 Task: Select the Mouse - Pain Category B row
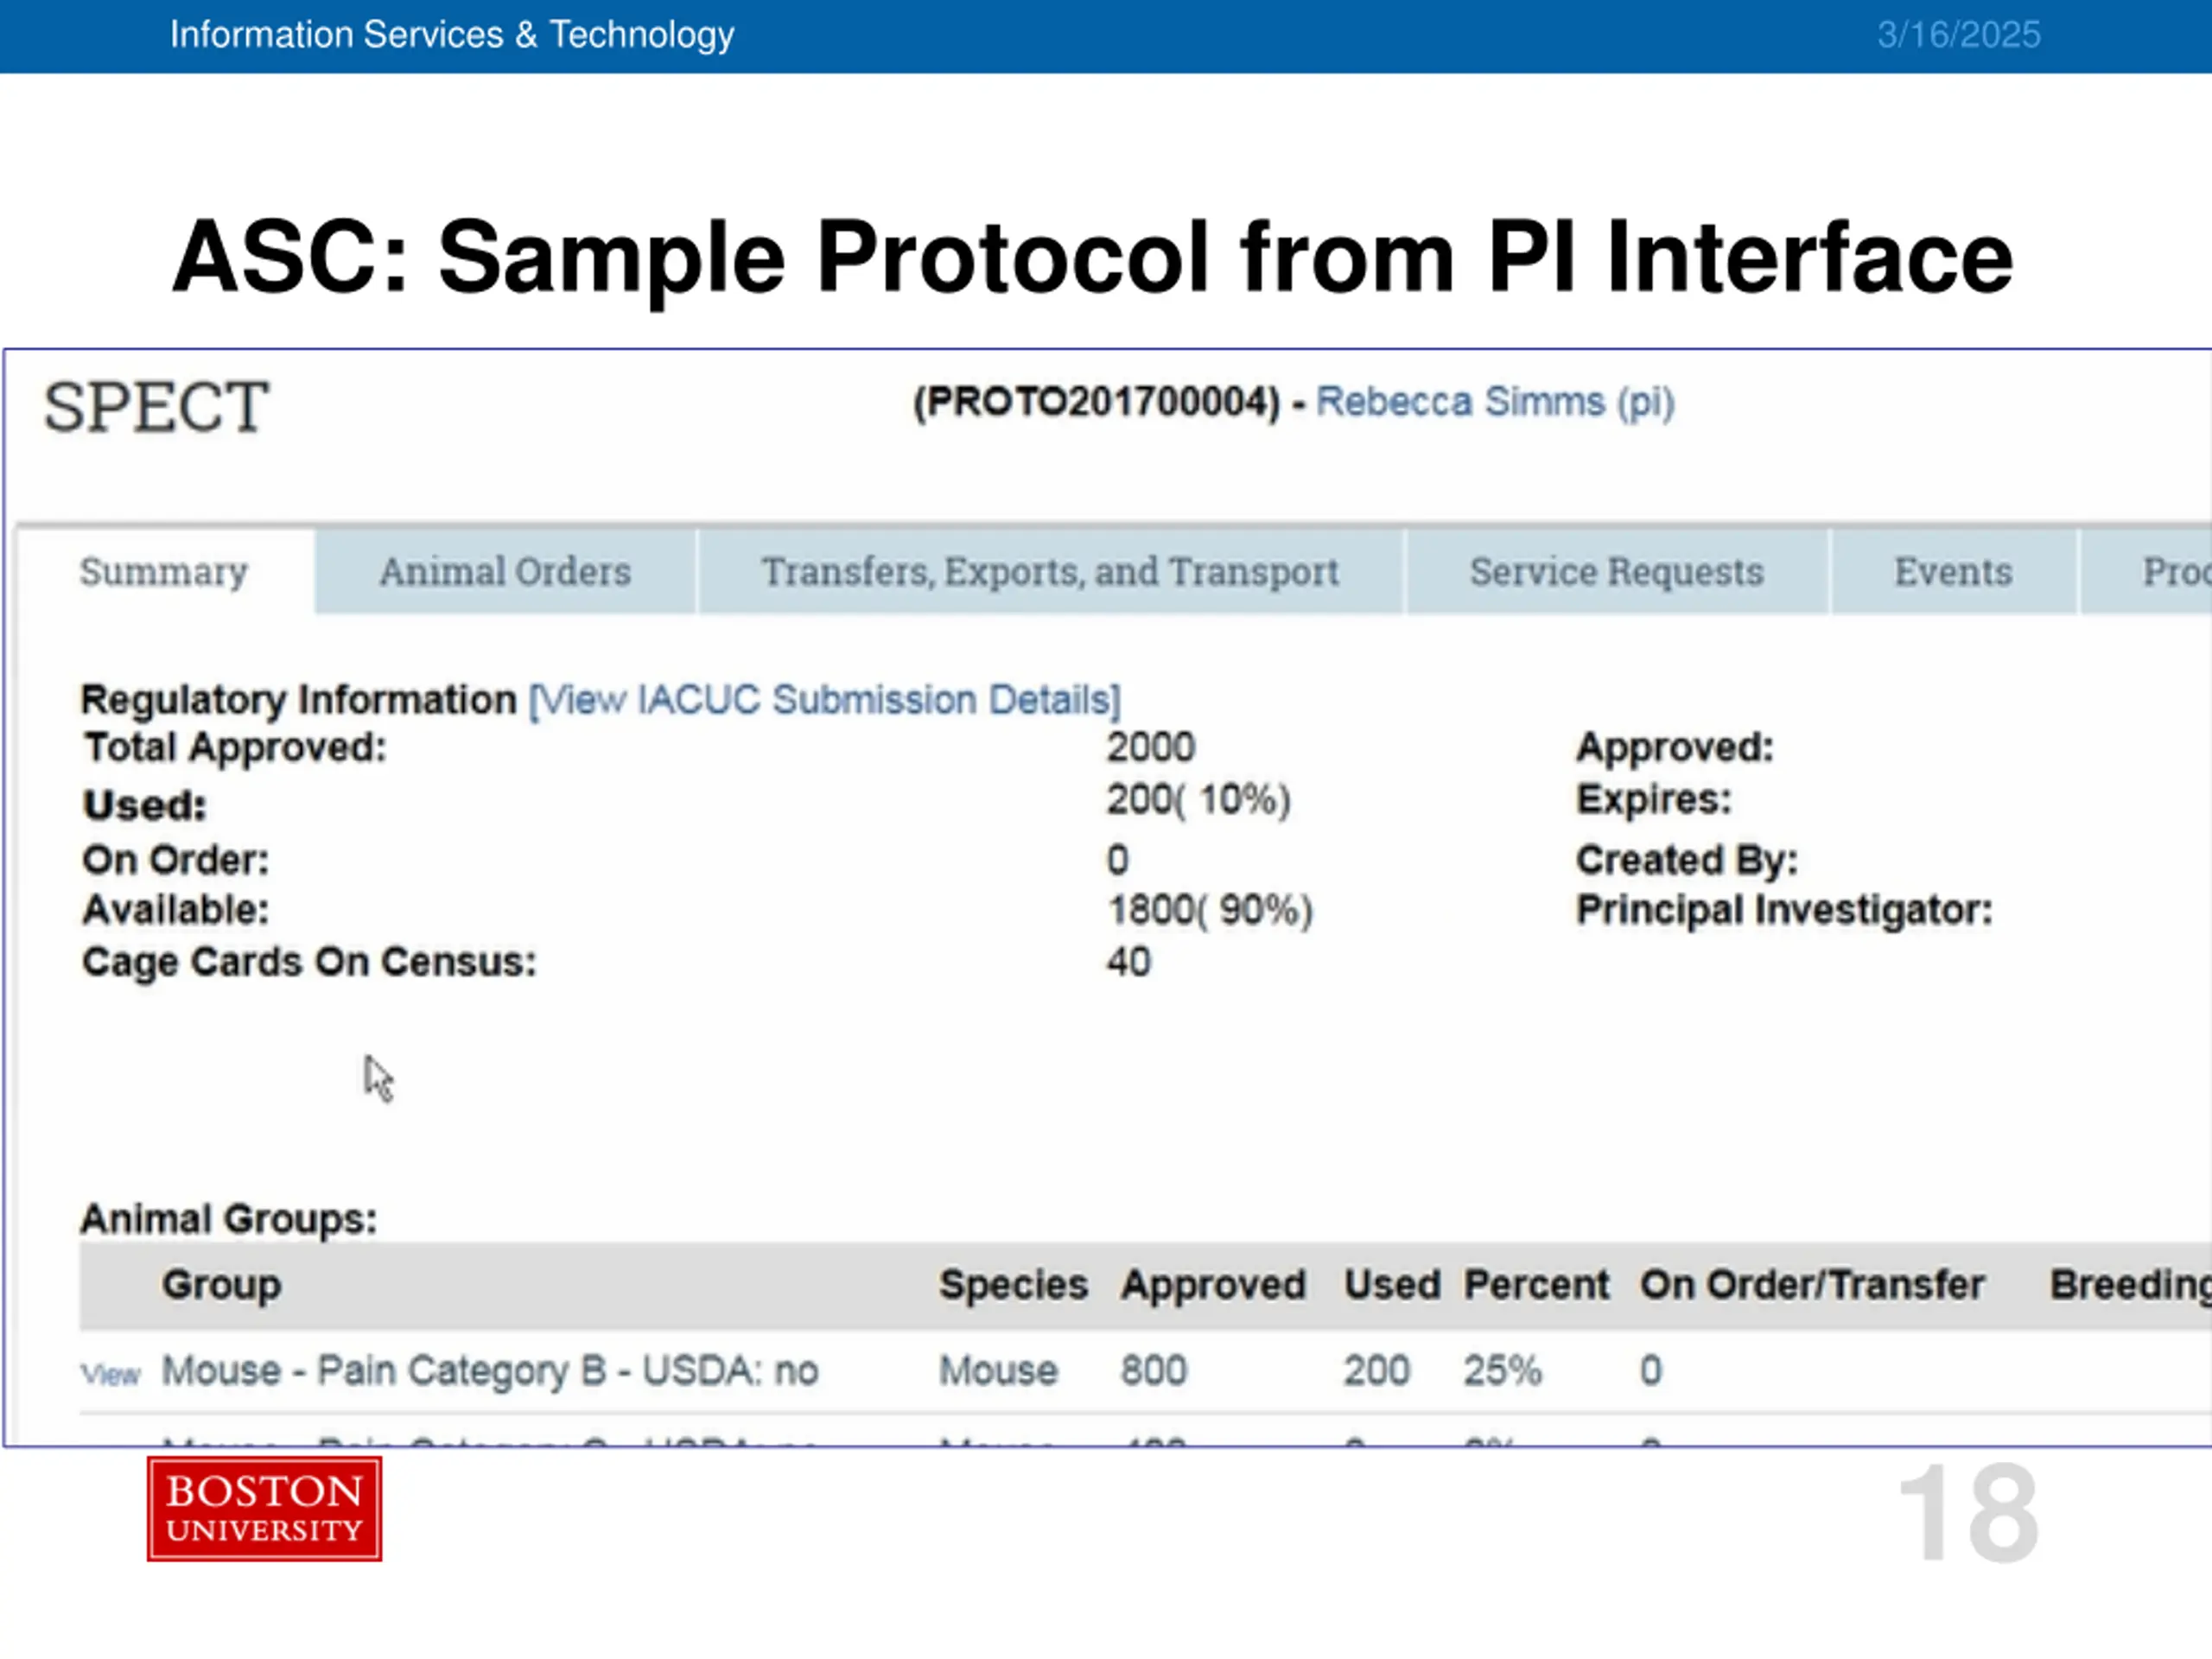pyautogui.click(x=1146, y=1370)
